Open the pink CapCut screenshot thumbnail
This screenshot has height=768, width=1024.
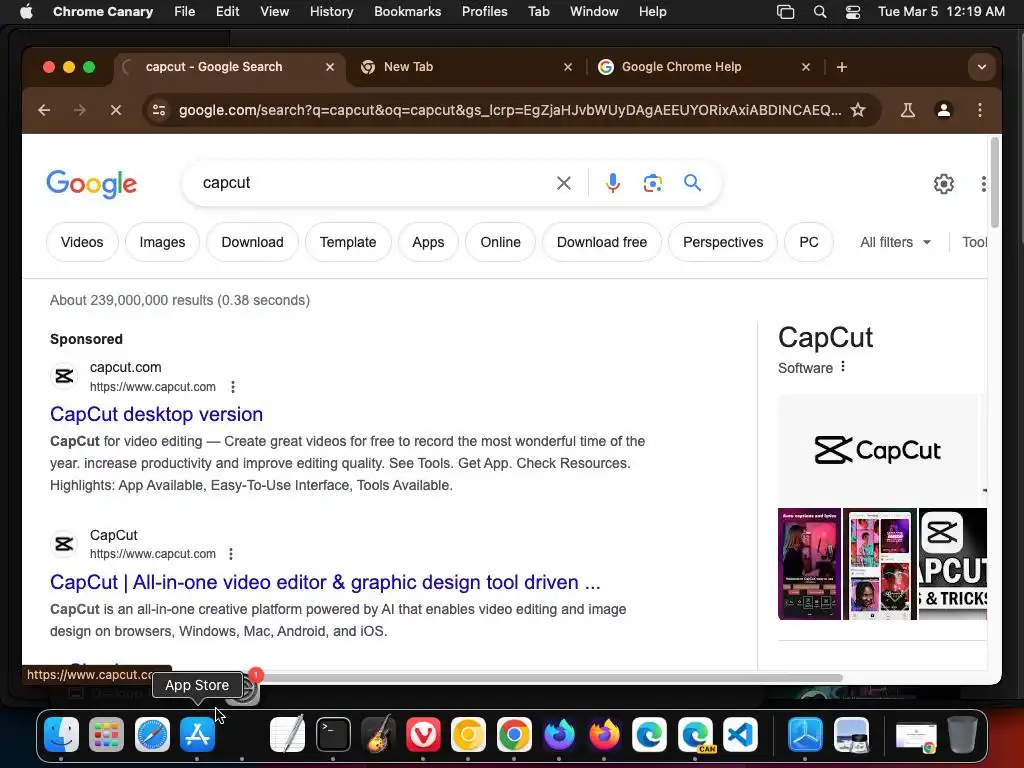(x=809, y=564)
